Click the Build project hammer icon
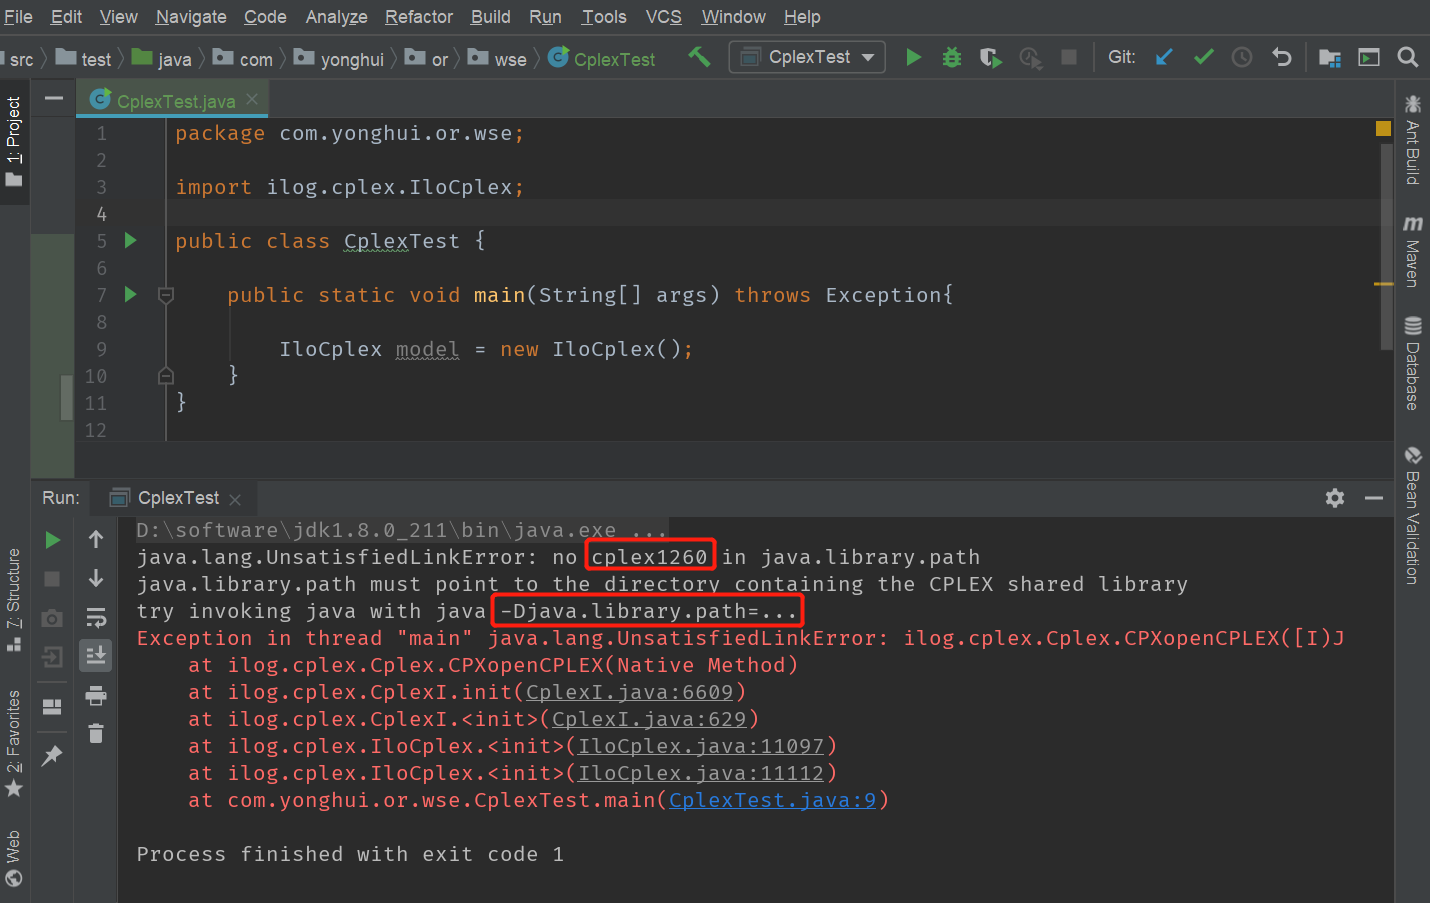This screenshot has width=1430, height=903. coord(699,57)
